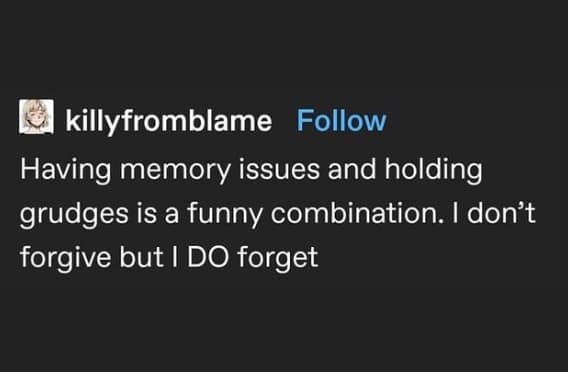Click the word 'forget' ending the post
568x372 pixels.
tap(278, 257)
